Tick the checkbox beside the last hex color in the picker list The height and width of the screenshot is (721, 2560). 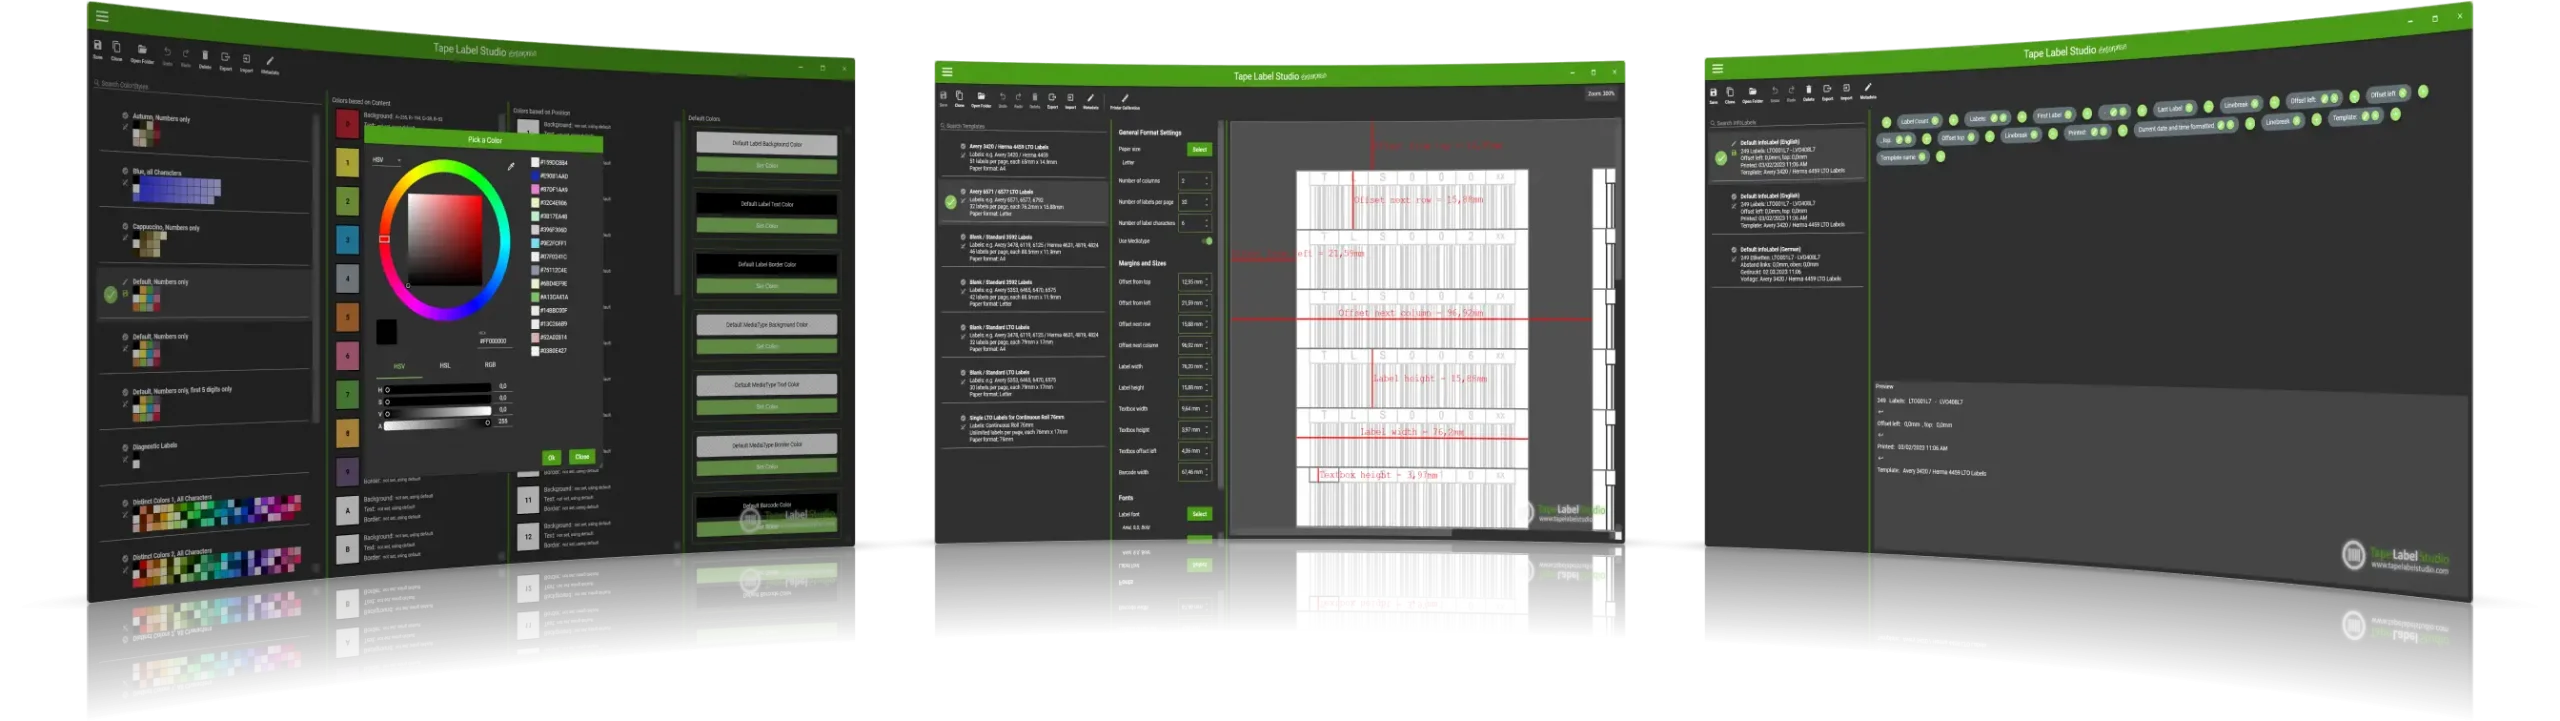(535, 351)
